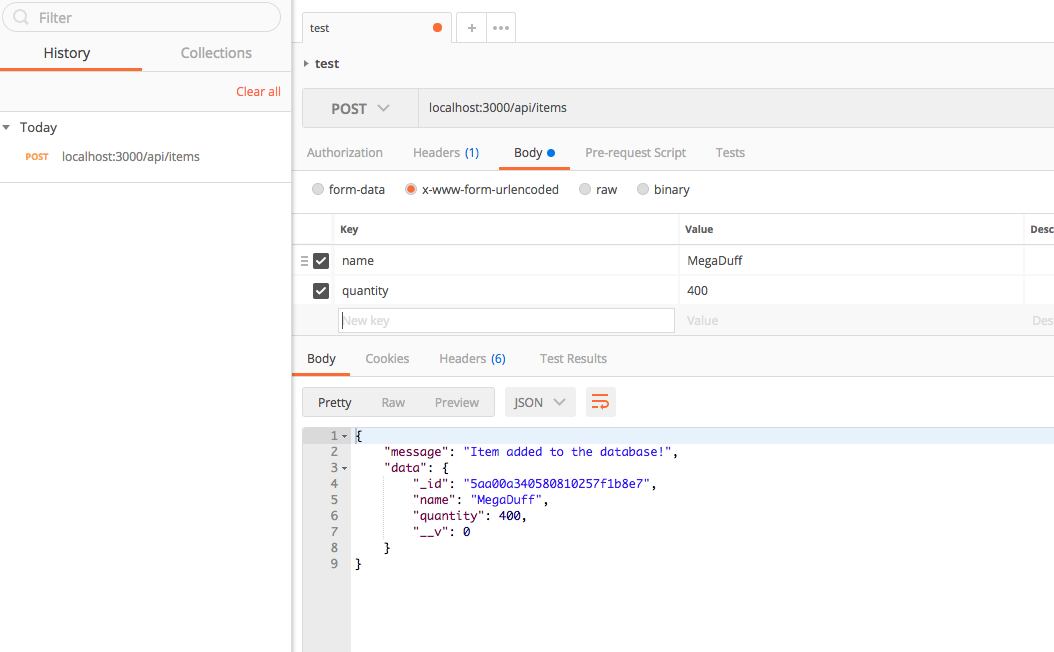Open the POST method dropdown
Viewport: 1054px width, 652px height.
[x=360, y=108]
